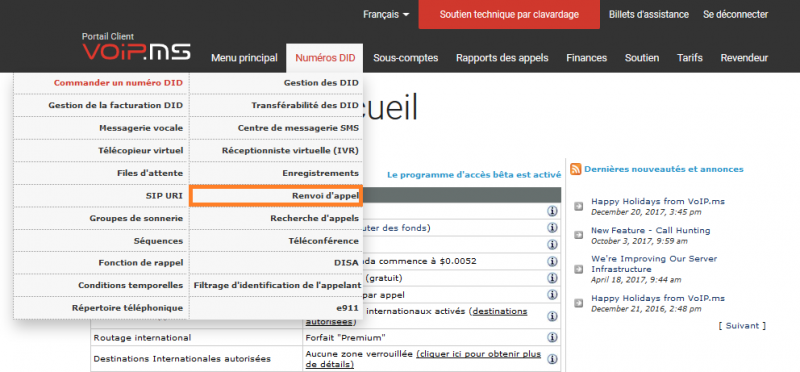Click the orange RSS feed icon
Screen dimensions: 800x372
[x=576, y=169]
